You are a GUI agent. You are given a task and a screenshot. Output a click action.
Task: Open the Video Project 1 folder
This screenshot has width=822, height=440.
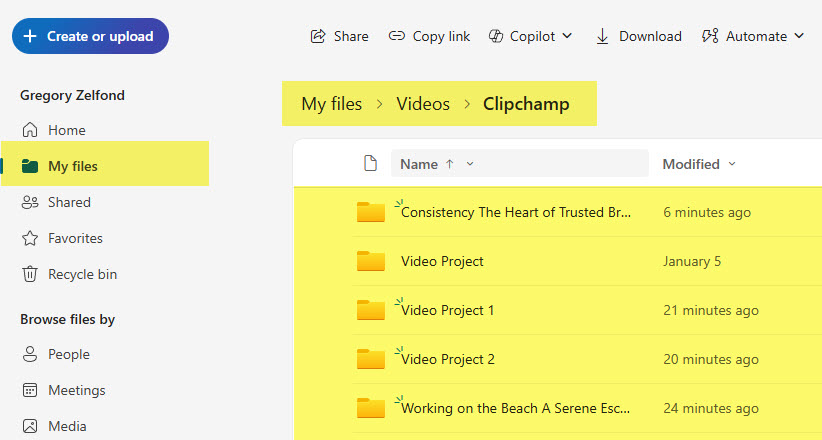(x=447, y=310)
